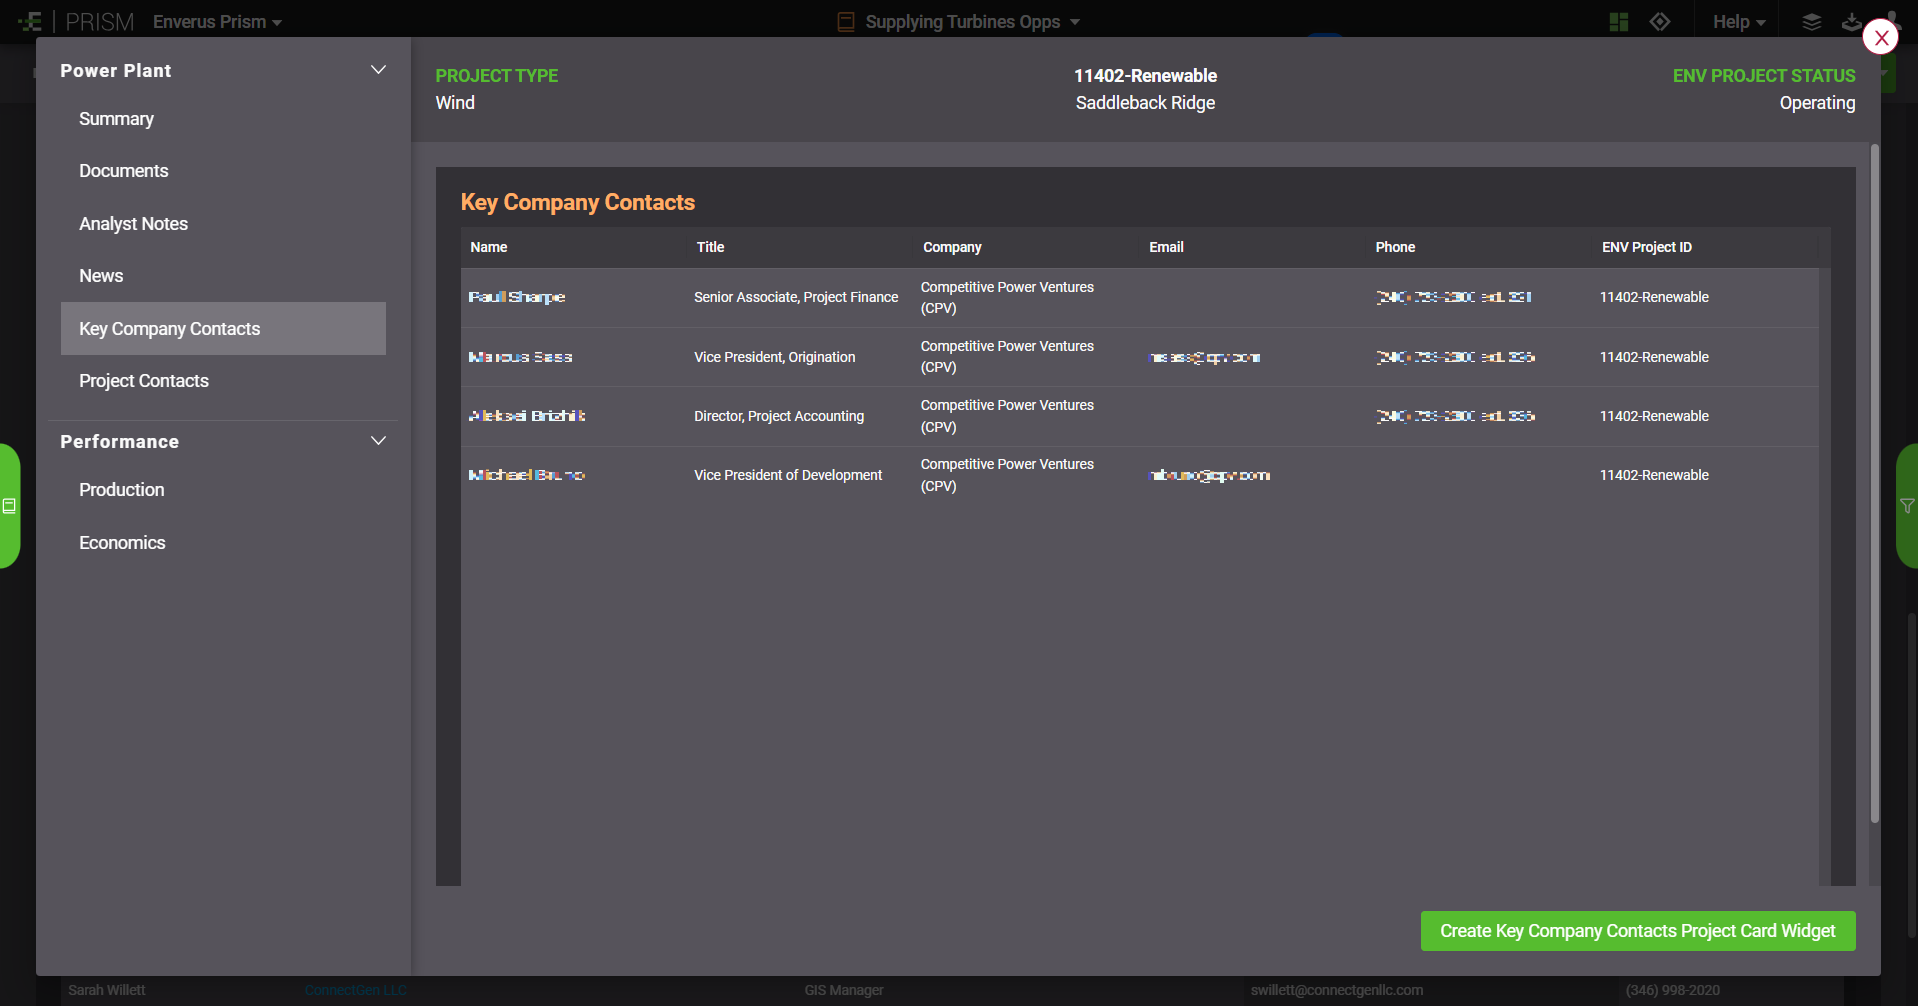
Task: Click the Enverus logo icon
Action: pyautogui.click(x=30, y=22)
